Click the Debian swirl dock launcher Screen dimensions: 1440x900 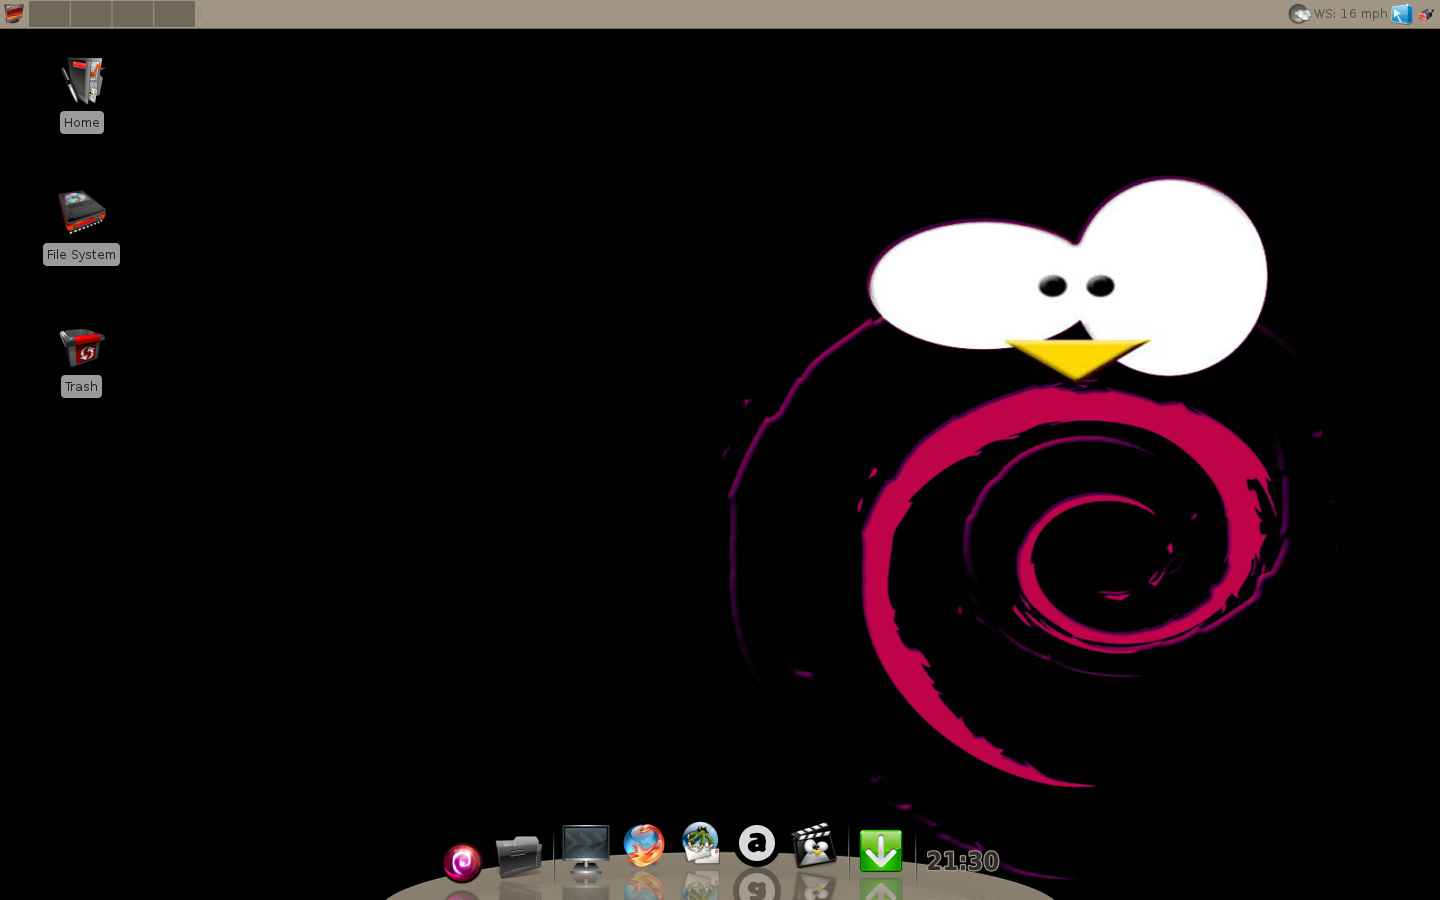(462, 862)
